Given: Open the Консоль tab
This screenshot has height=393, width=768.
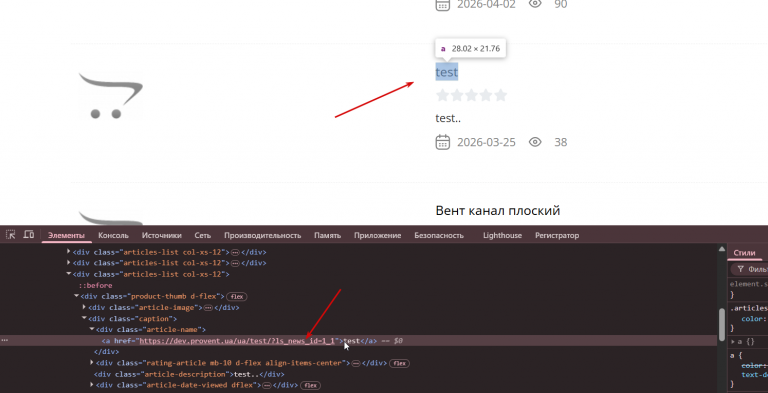Looking at the screenshot, I should 113,235.
